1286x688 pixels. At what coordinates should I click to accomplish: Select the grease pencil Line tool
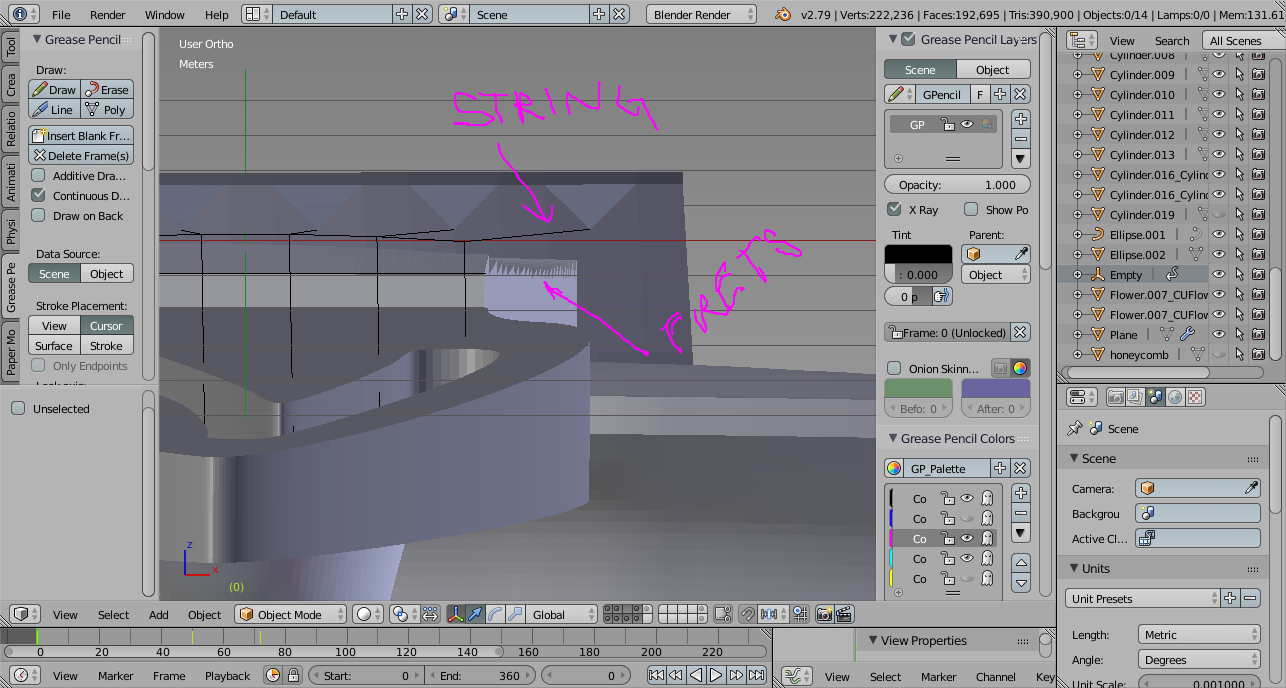pyautogui.click(x=54, y=109)
